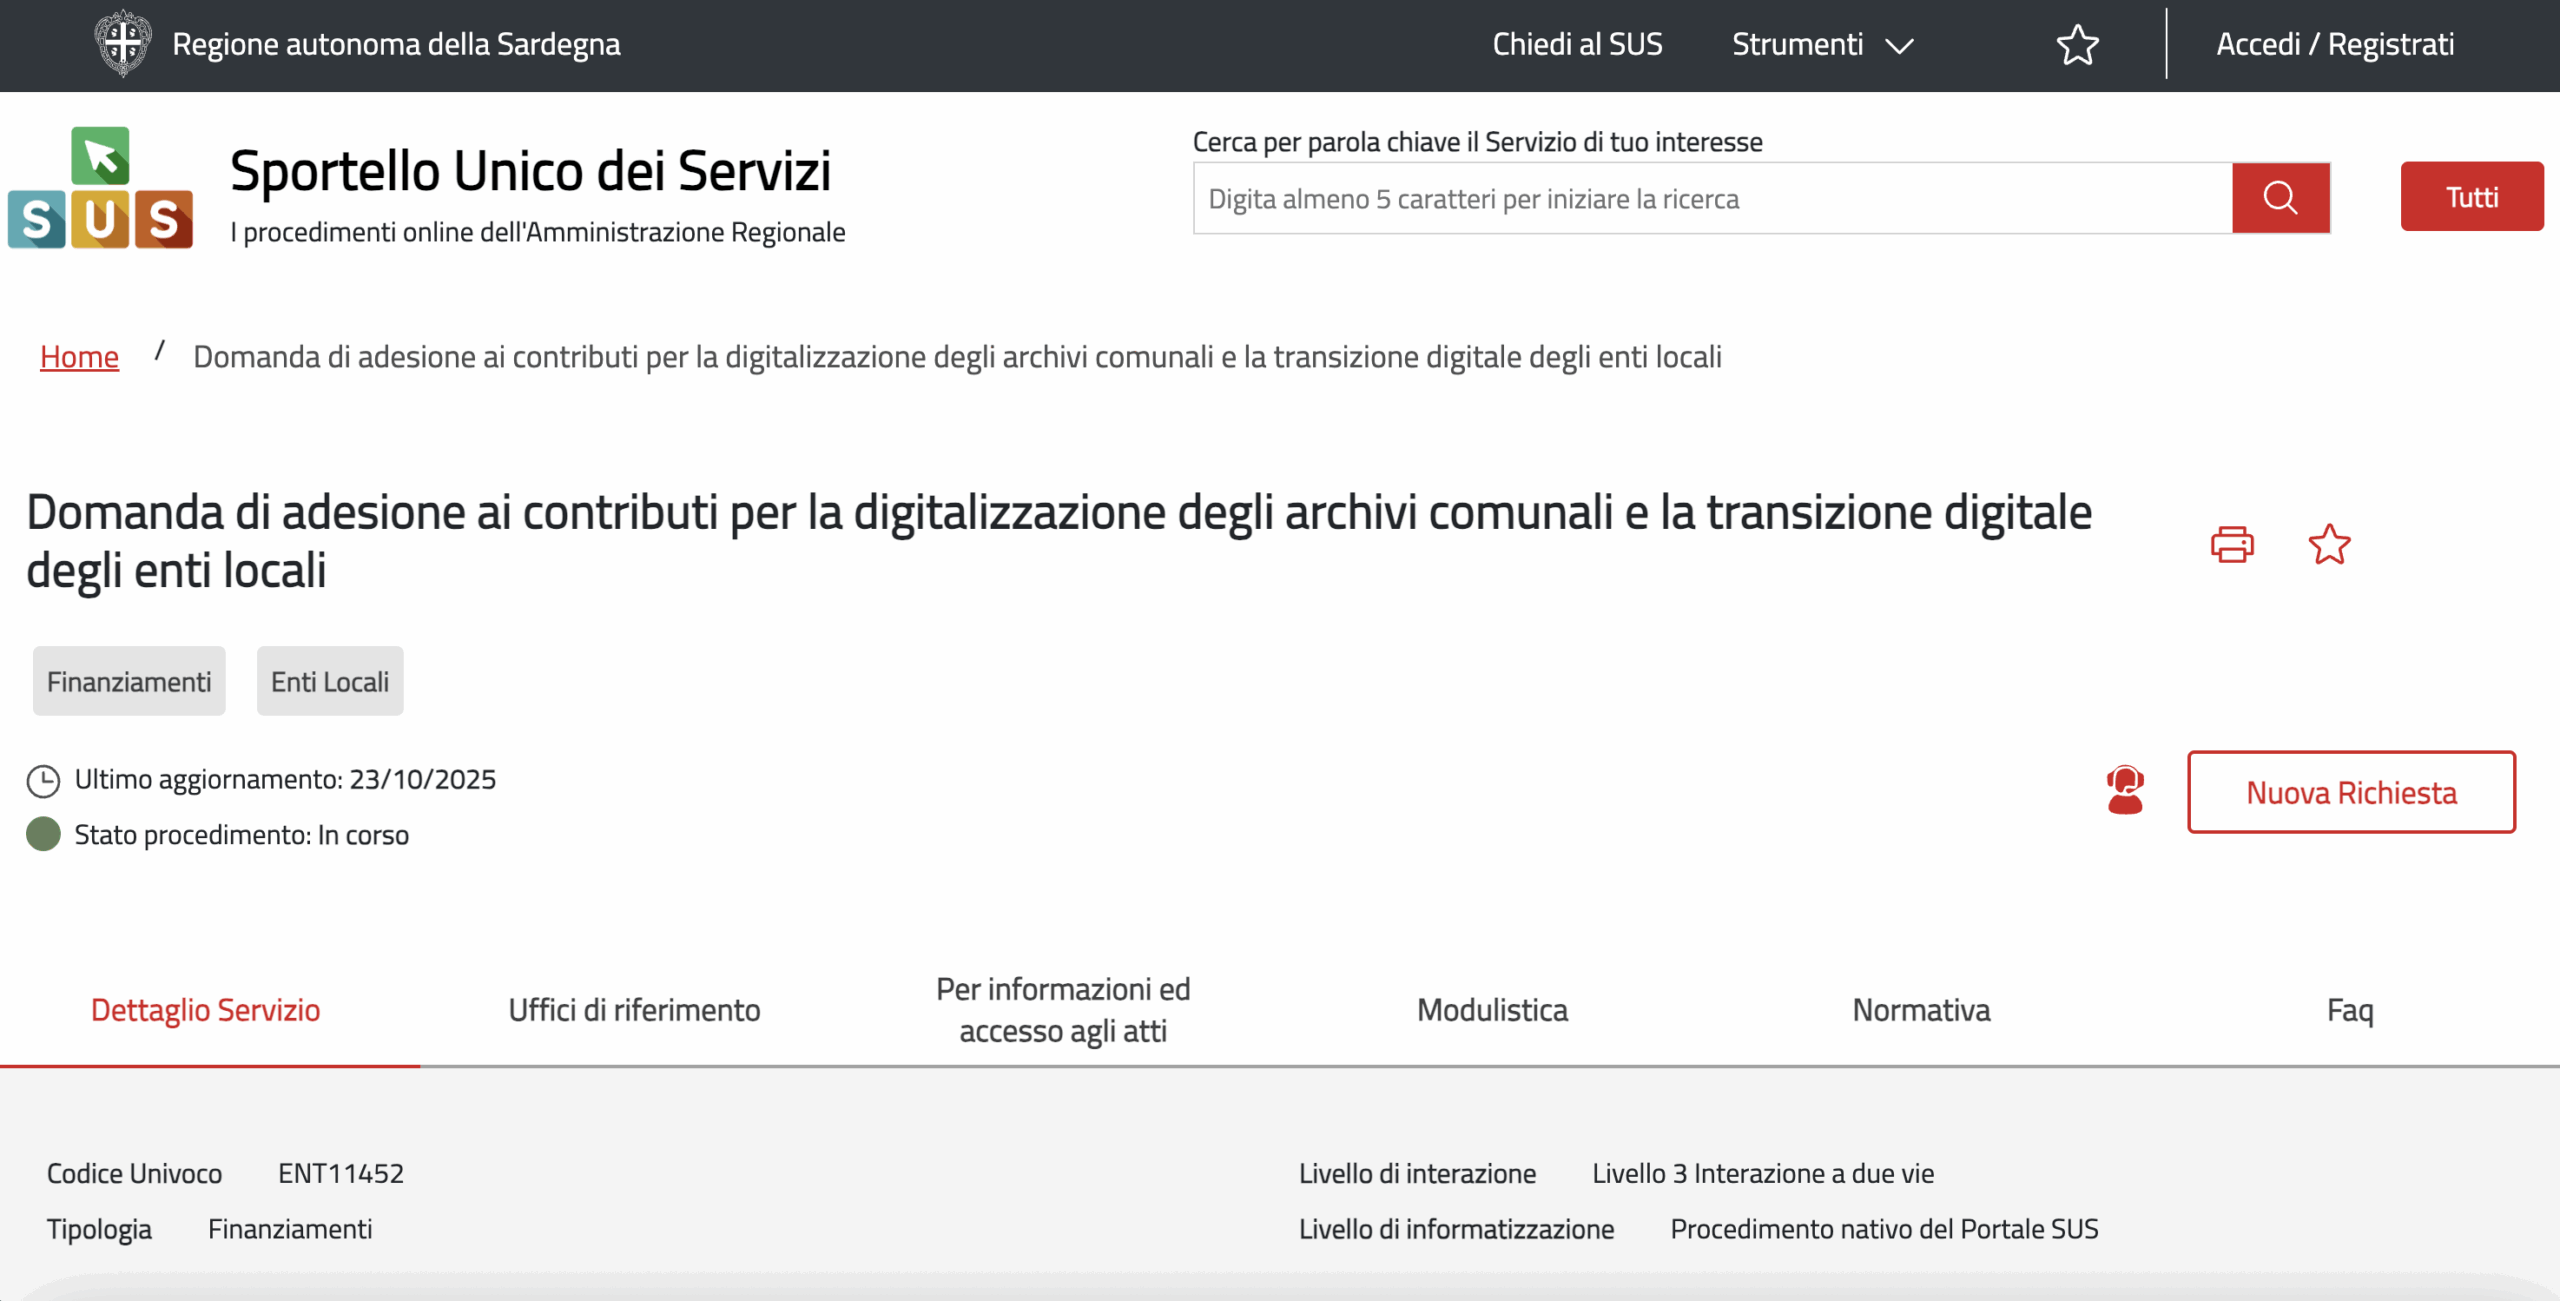Navigate to Home via the breadcrumb link
The width and height of the screenshot is (2560, 1301).
pos(79,356)
